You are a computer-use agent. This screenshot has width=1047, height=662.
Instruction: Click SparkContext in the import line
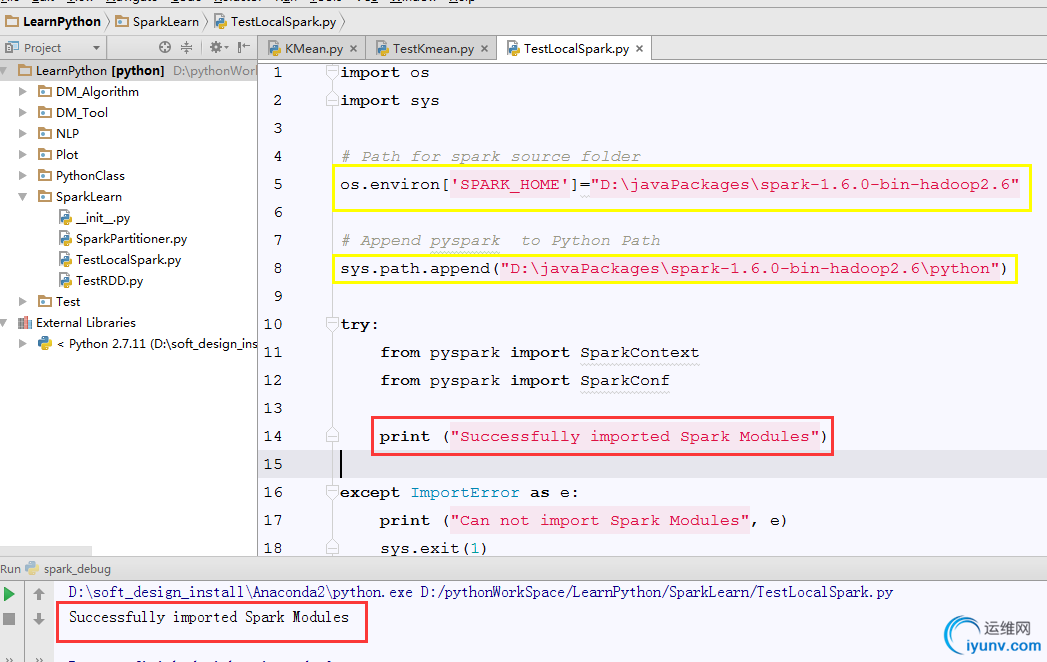(x=640, y=353)
